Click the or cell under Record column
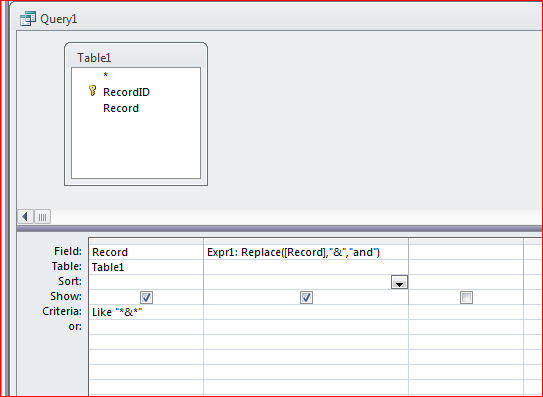Image resolution: width=543 pixels, height=397 pixels. click(x=146, y=327)
